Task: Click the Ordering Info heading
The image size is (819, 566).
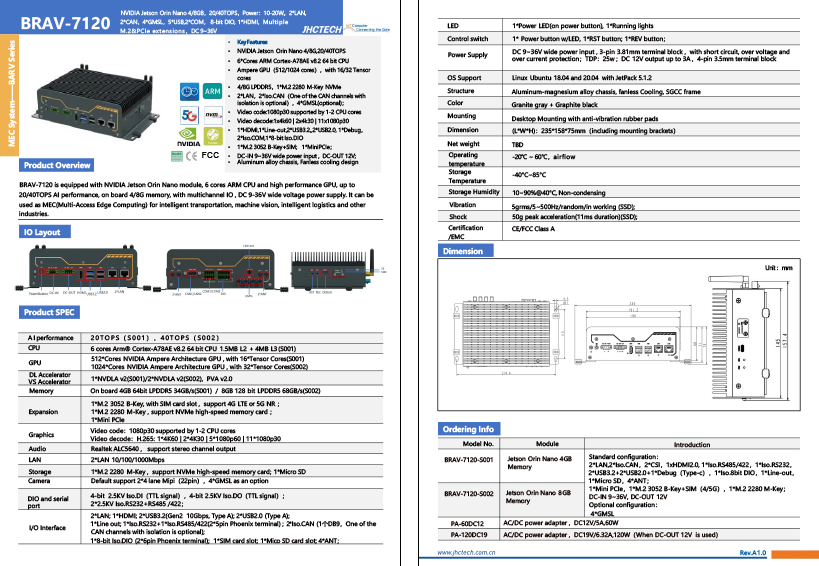Action: [468, 429]
